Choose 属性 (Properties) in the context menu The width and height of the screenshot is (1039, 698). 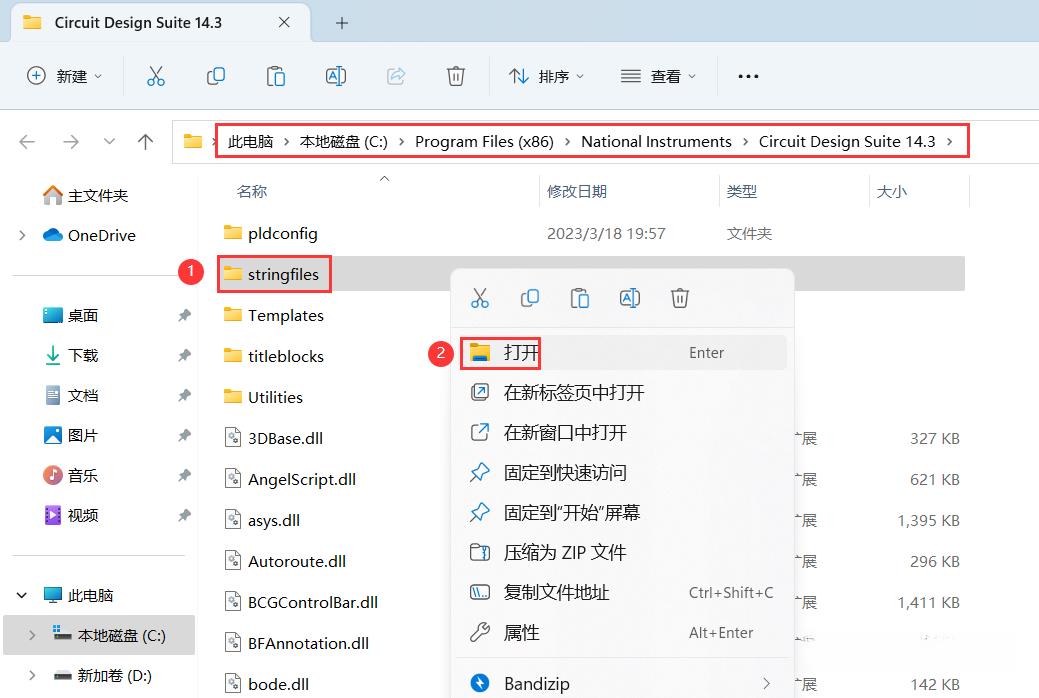[623, 632]
